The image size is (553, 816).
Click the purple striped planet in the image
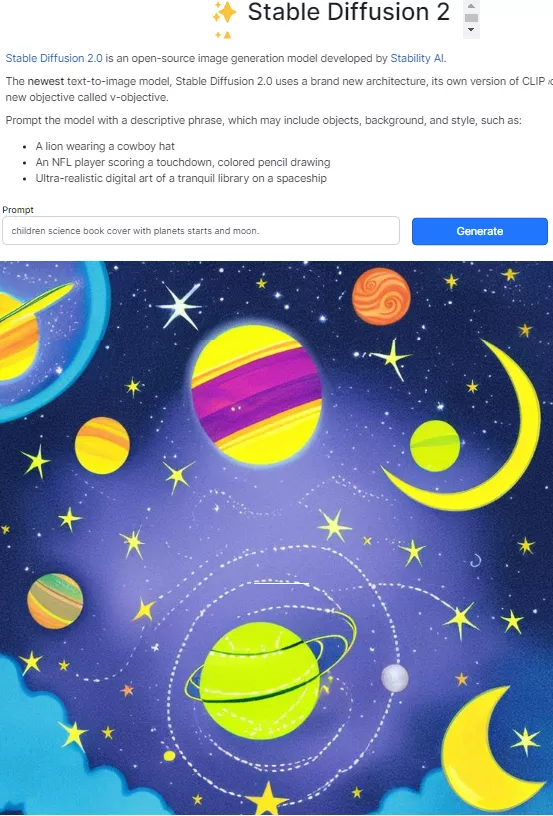(x=256, y=396)
